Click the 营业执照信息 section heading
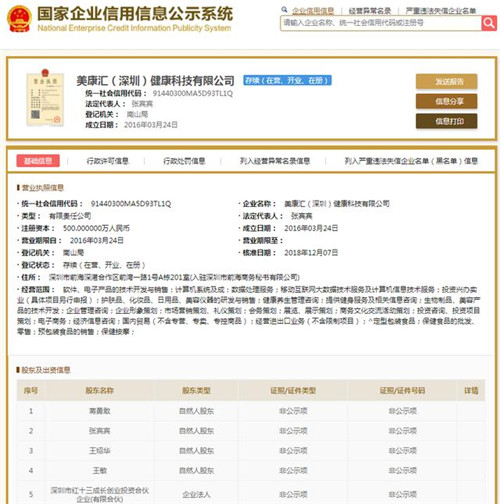This screenshot has height=504, width=500. pos(43,188)
